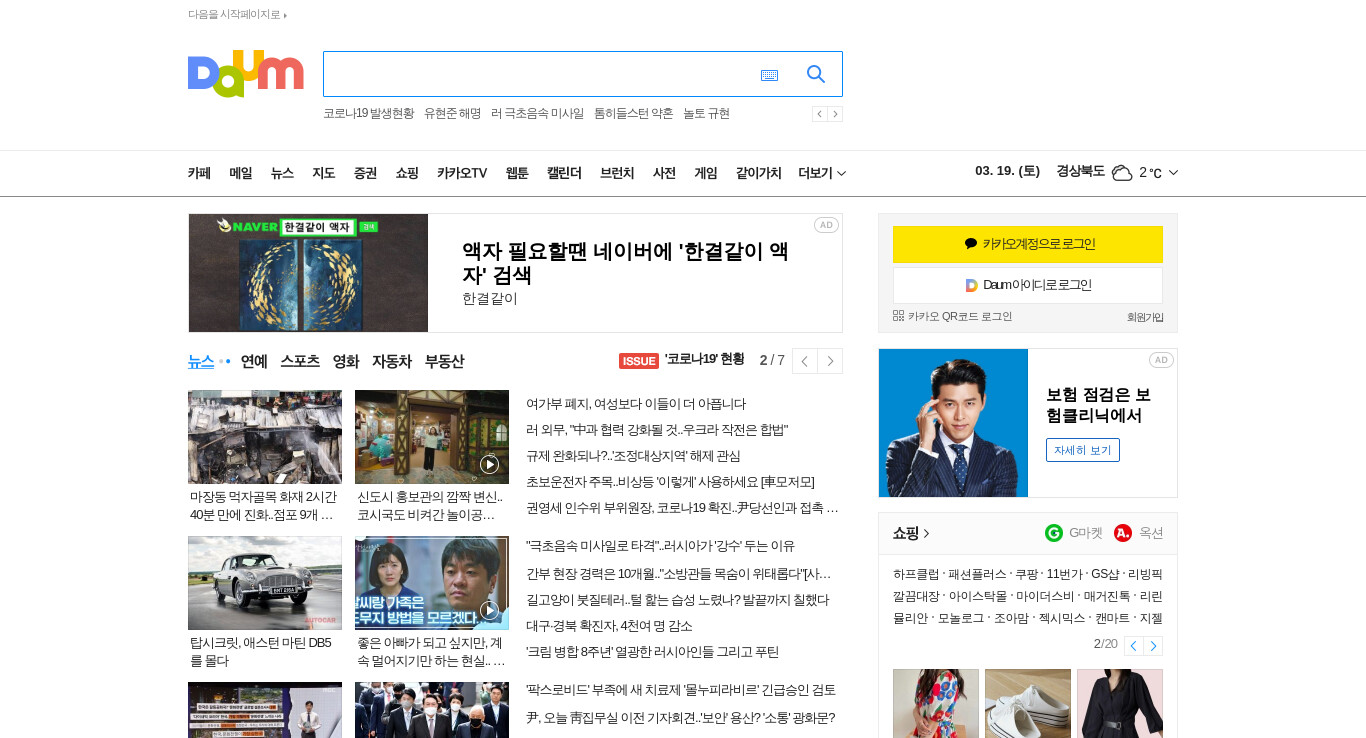Viewport: 1366px width, 738px height.
Task: Click the G마켓 shopping icon
Action: tap(1054, 533)
